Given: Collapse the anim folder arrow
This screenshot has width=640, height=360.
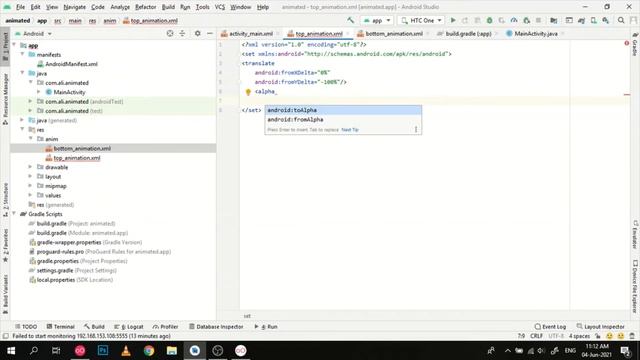Looking at the screenshot, I should pos(31,139).
